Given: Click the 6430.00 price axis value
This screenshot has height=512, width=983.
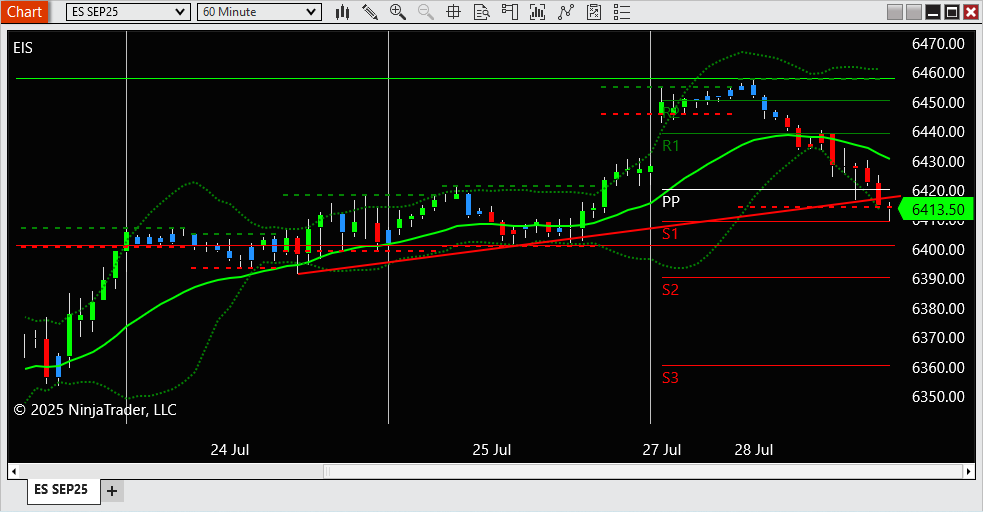Looking at the screenshot, I should [x=938, y=161].
